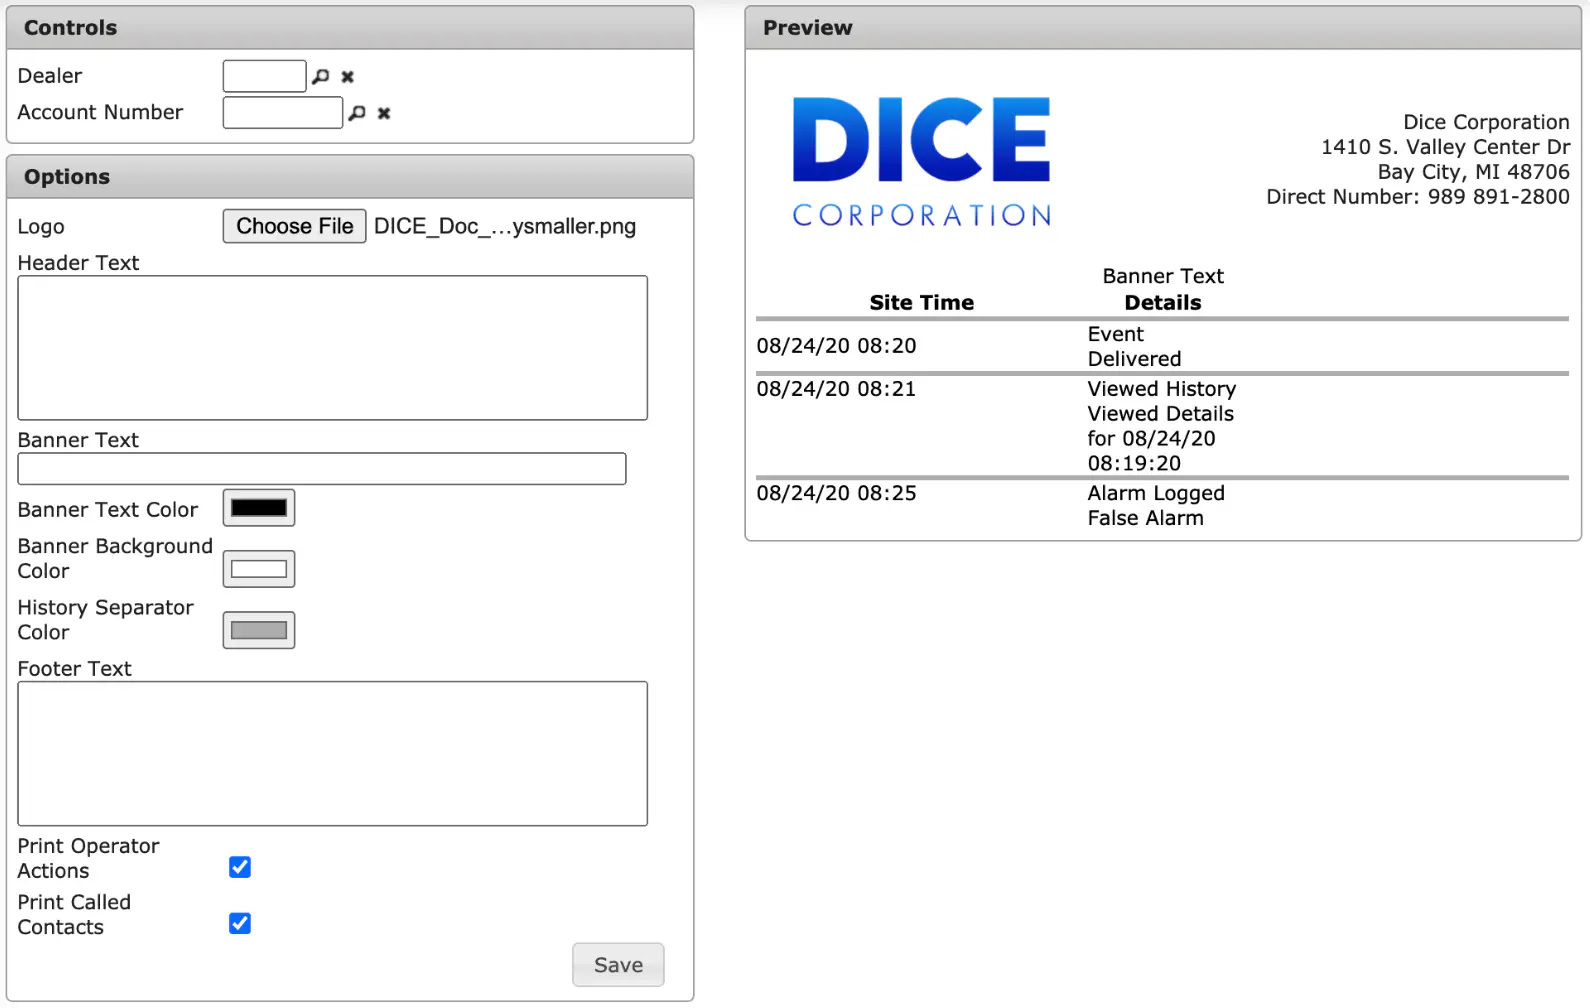Click the 'Dice Corporation' address heading

[1486, 122]
